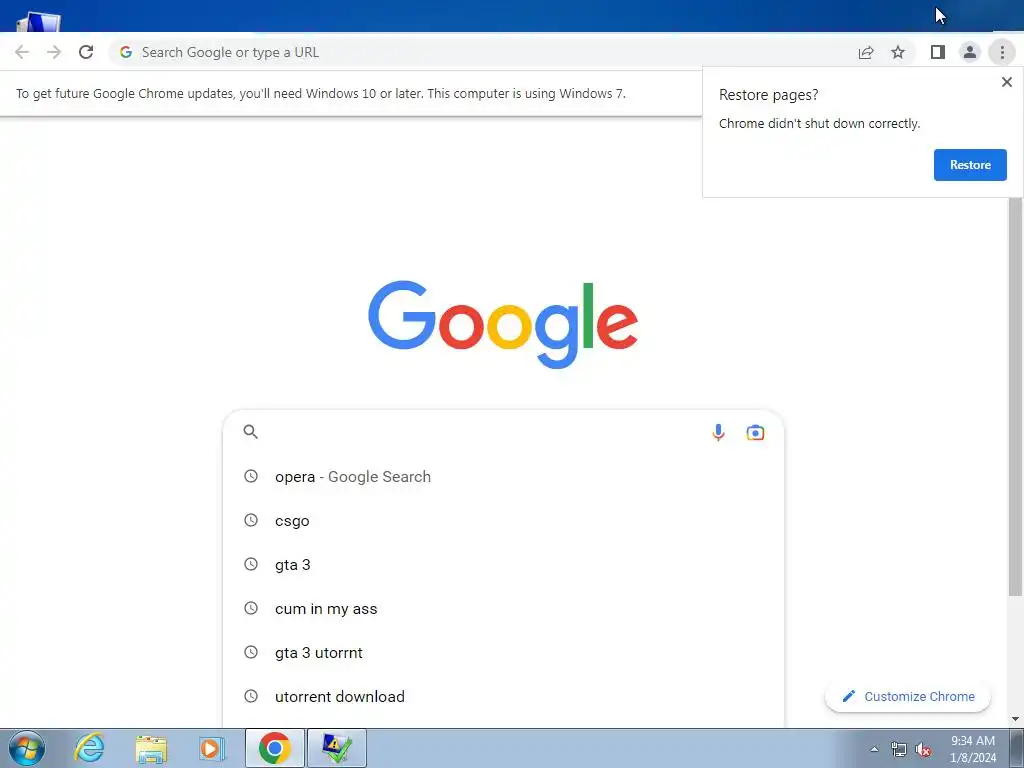Click the muted volume tray icon

[923, 750]
